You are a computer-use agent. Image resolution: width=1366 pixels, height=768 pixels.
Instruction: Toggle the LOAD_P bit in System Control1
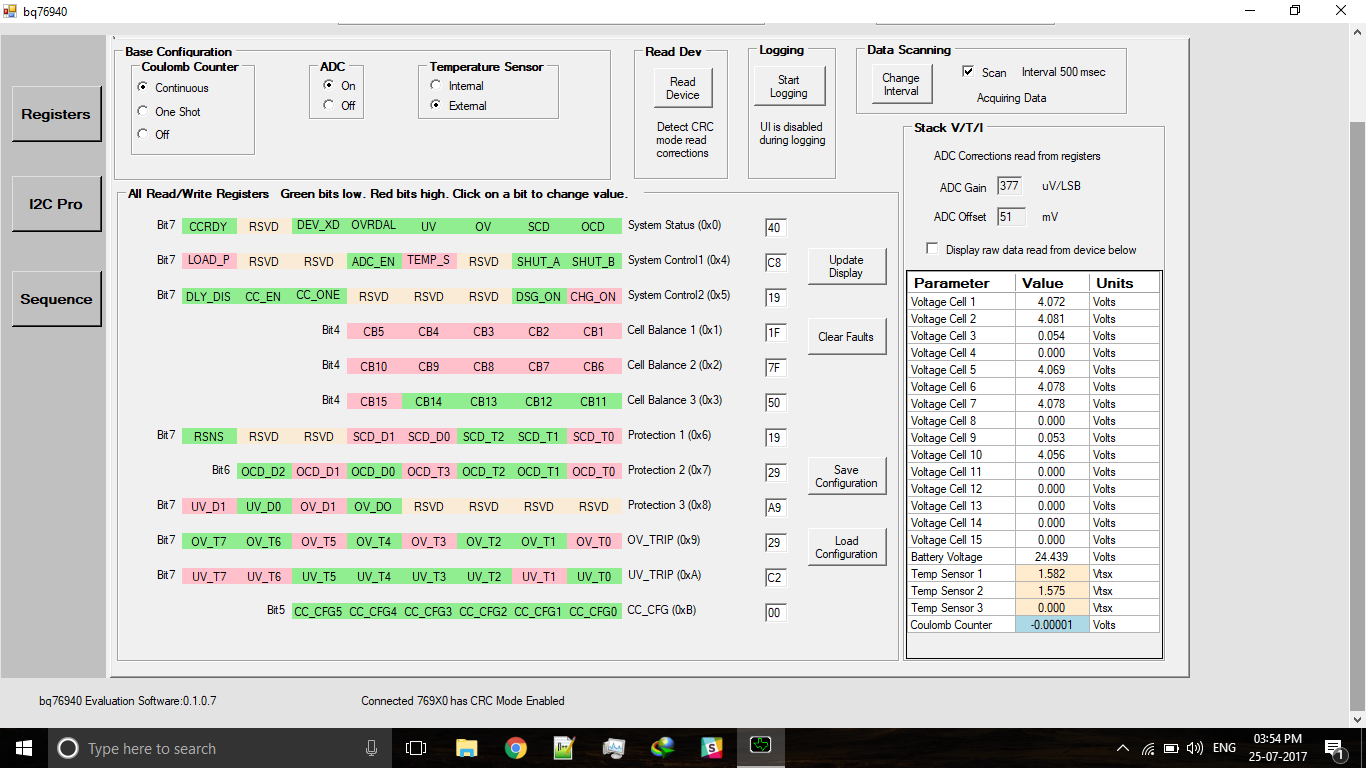209,260
